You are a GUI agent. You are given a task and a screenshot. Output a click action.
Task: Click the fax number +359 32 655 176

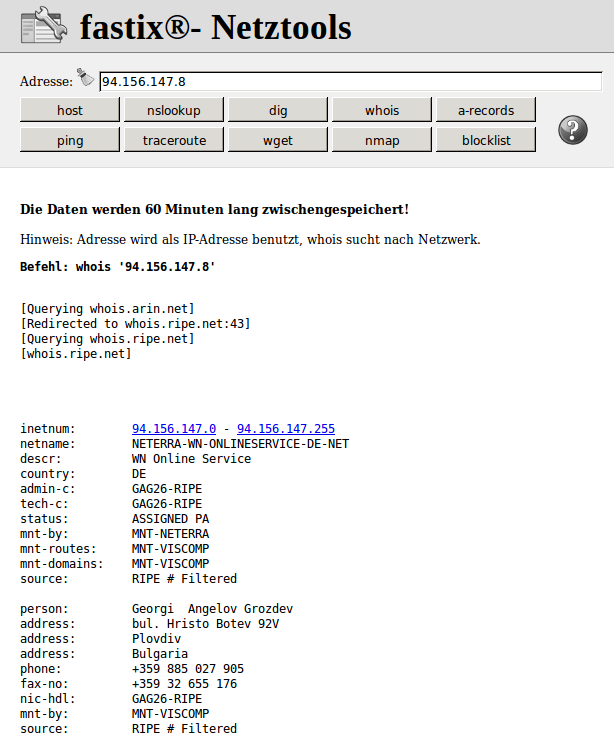click(184, 683)
